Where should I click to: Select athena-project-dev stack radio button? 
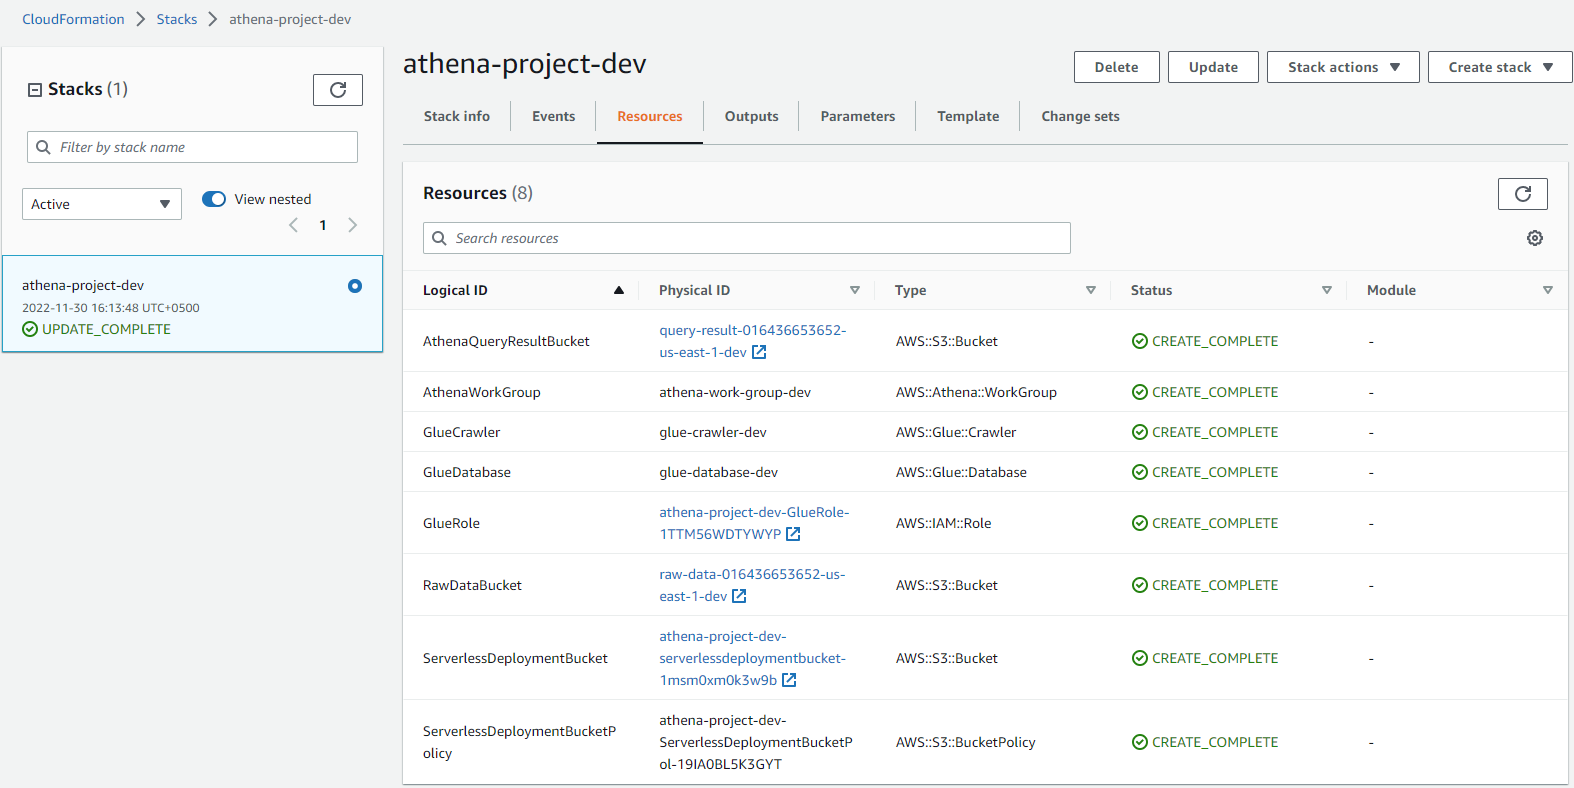coord(355,286)
